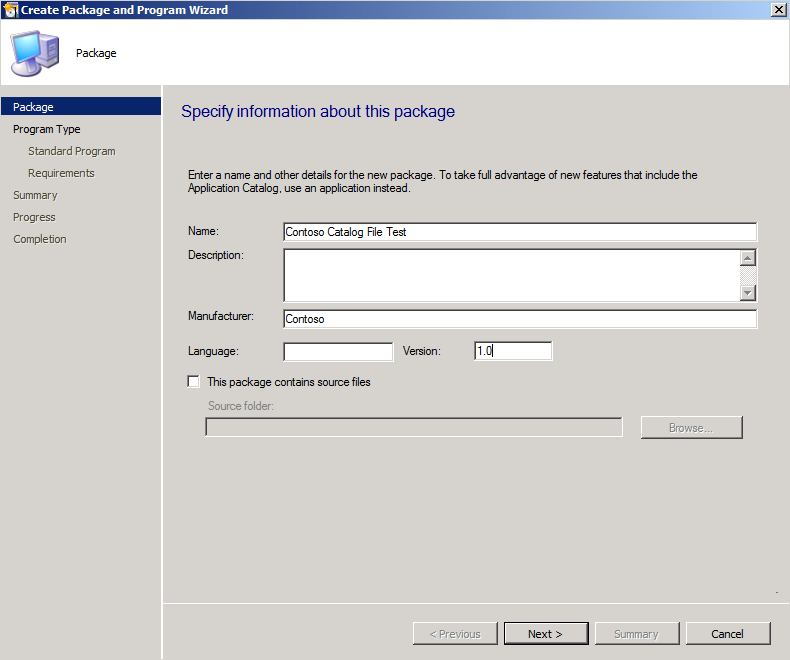790x660 pixels.
Task: Cancel the package wizard
Action: (727, 634)
